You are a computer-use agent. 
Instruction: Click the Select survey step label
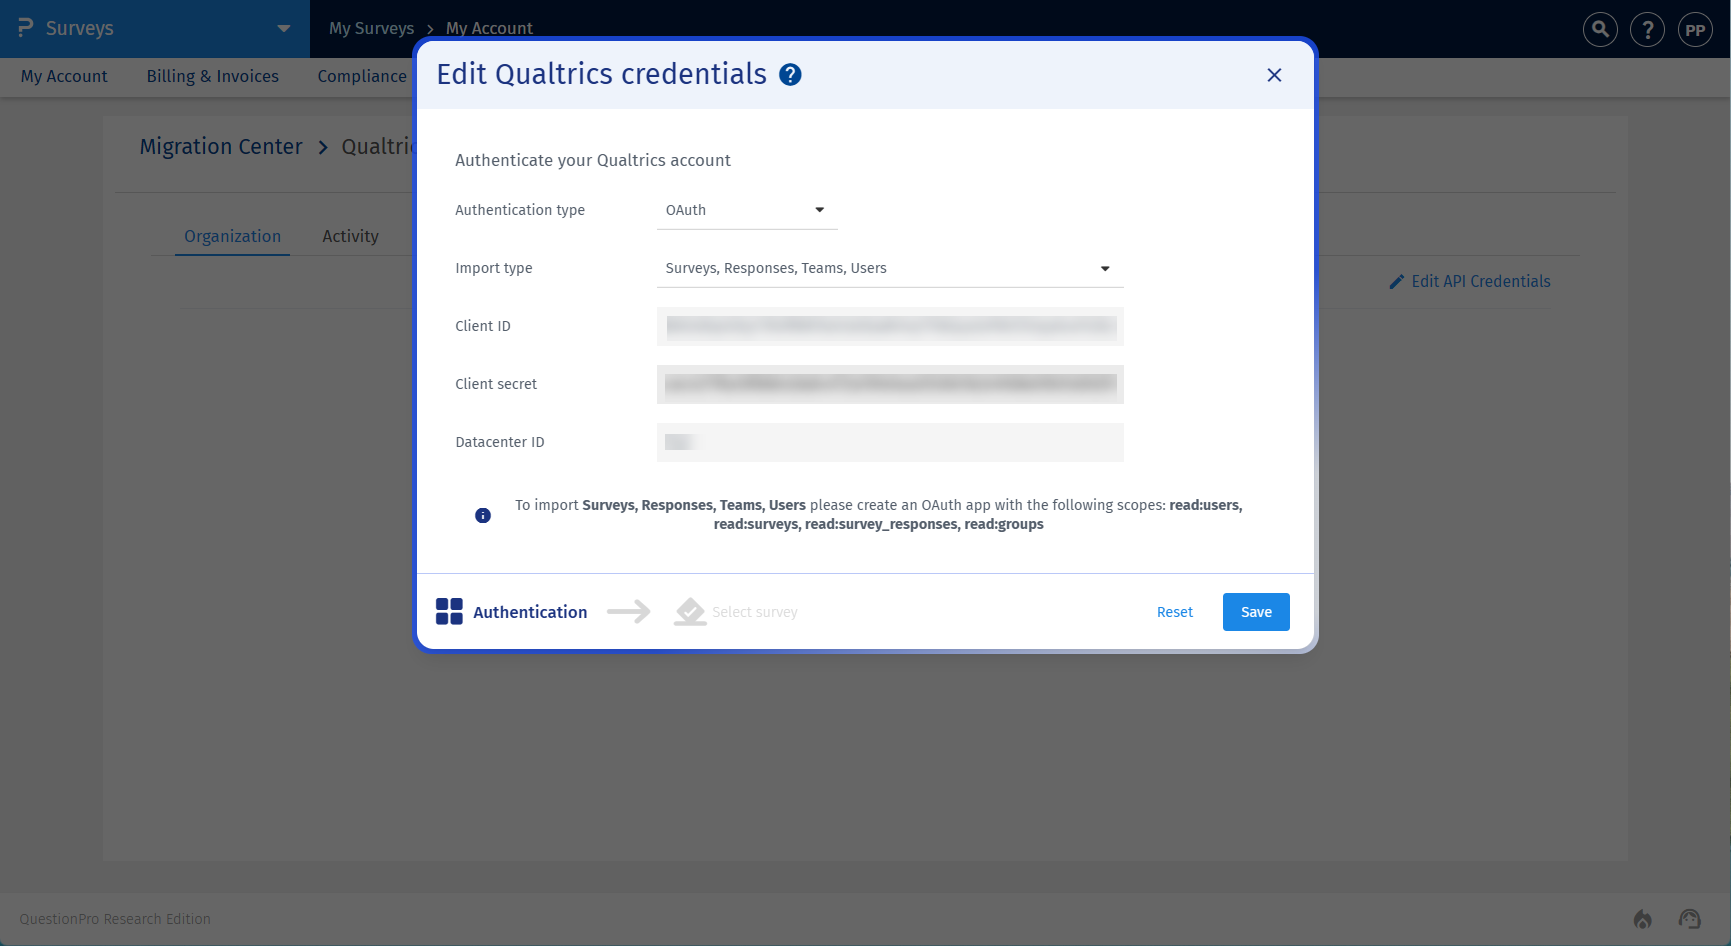755,612
